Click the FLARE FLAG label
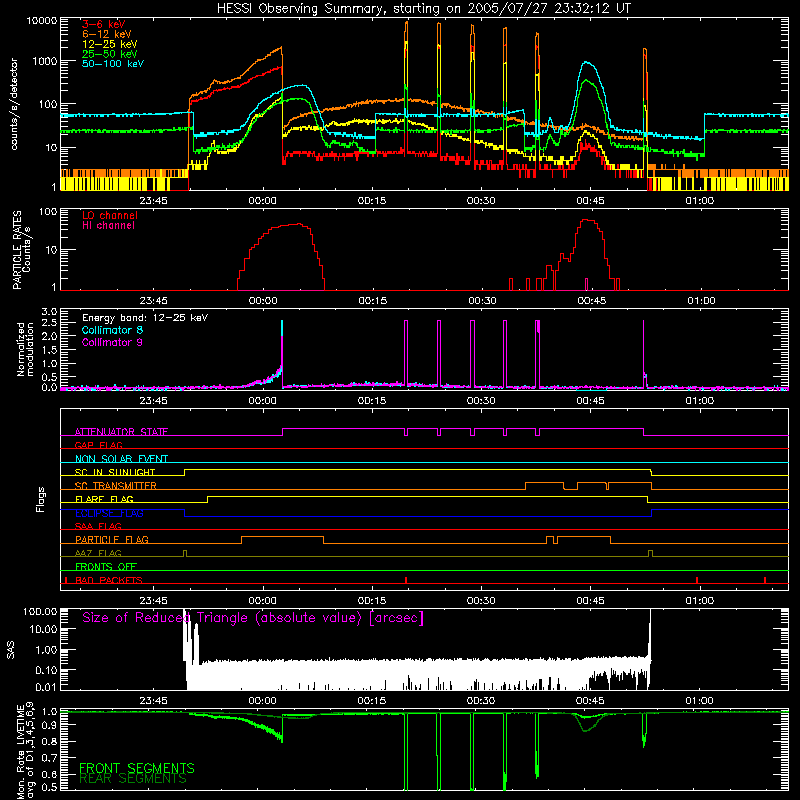 point(104,499)
